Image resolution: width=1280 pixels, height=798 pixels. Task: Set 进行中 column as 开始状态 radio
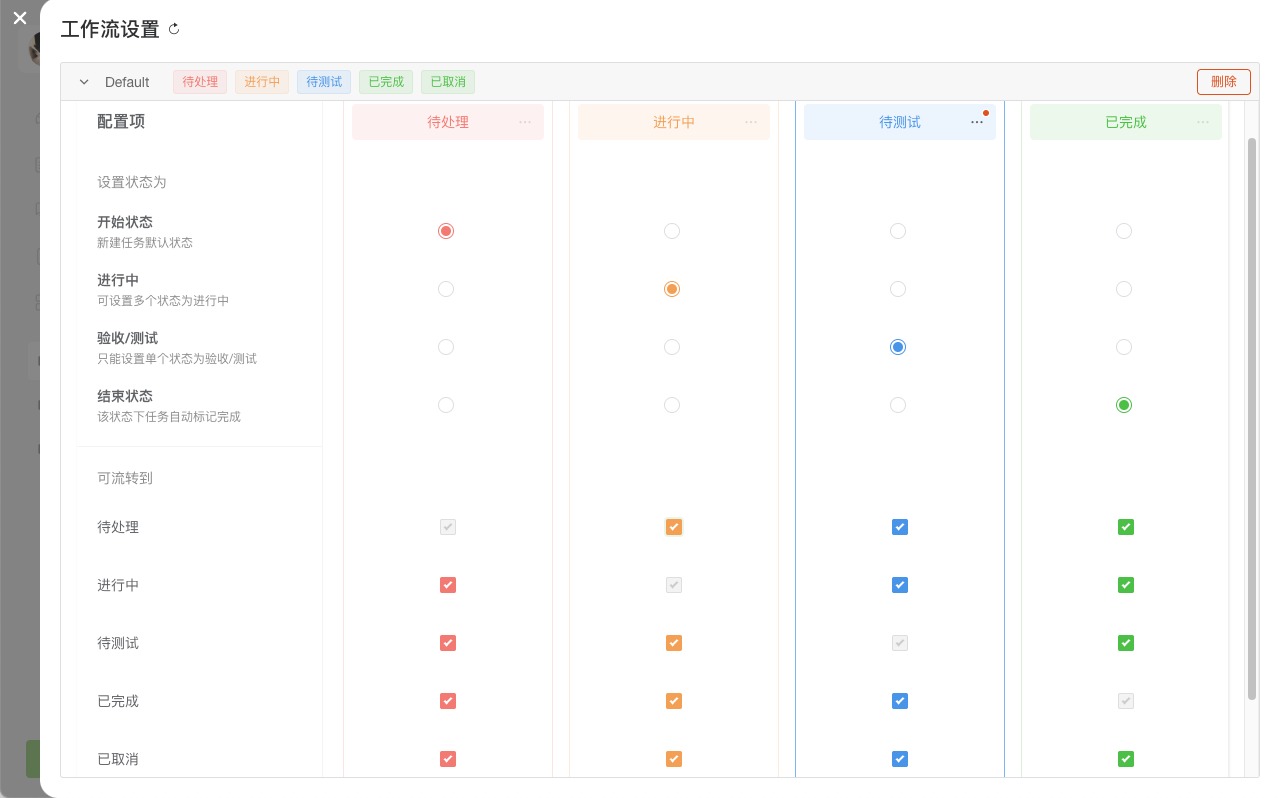672,231
